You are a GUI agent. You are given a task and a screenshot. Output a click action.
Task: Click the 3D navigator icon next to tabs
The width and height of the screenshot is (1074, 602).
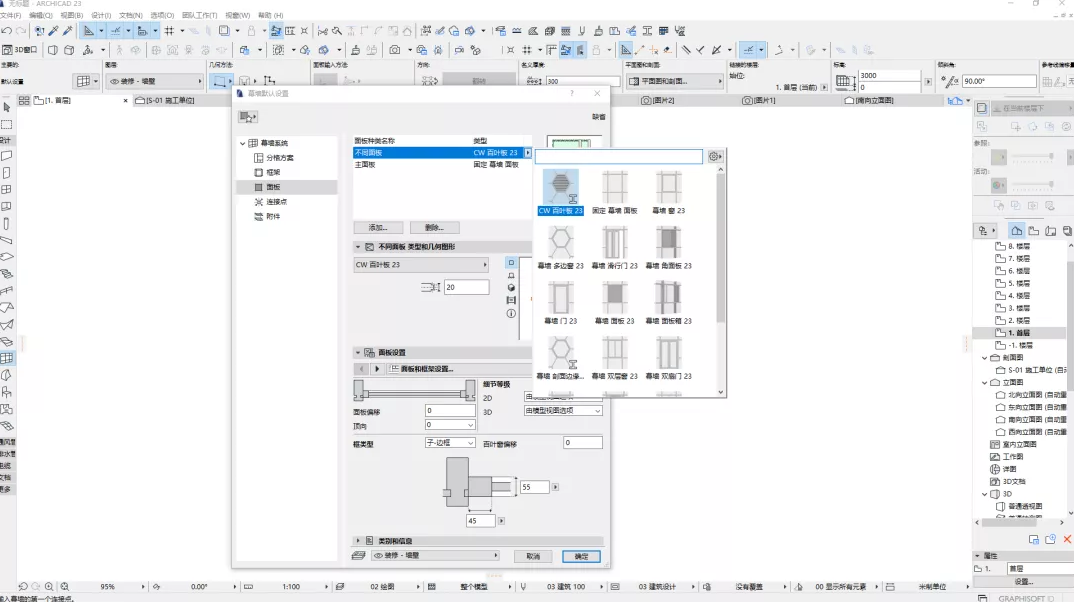955,101
